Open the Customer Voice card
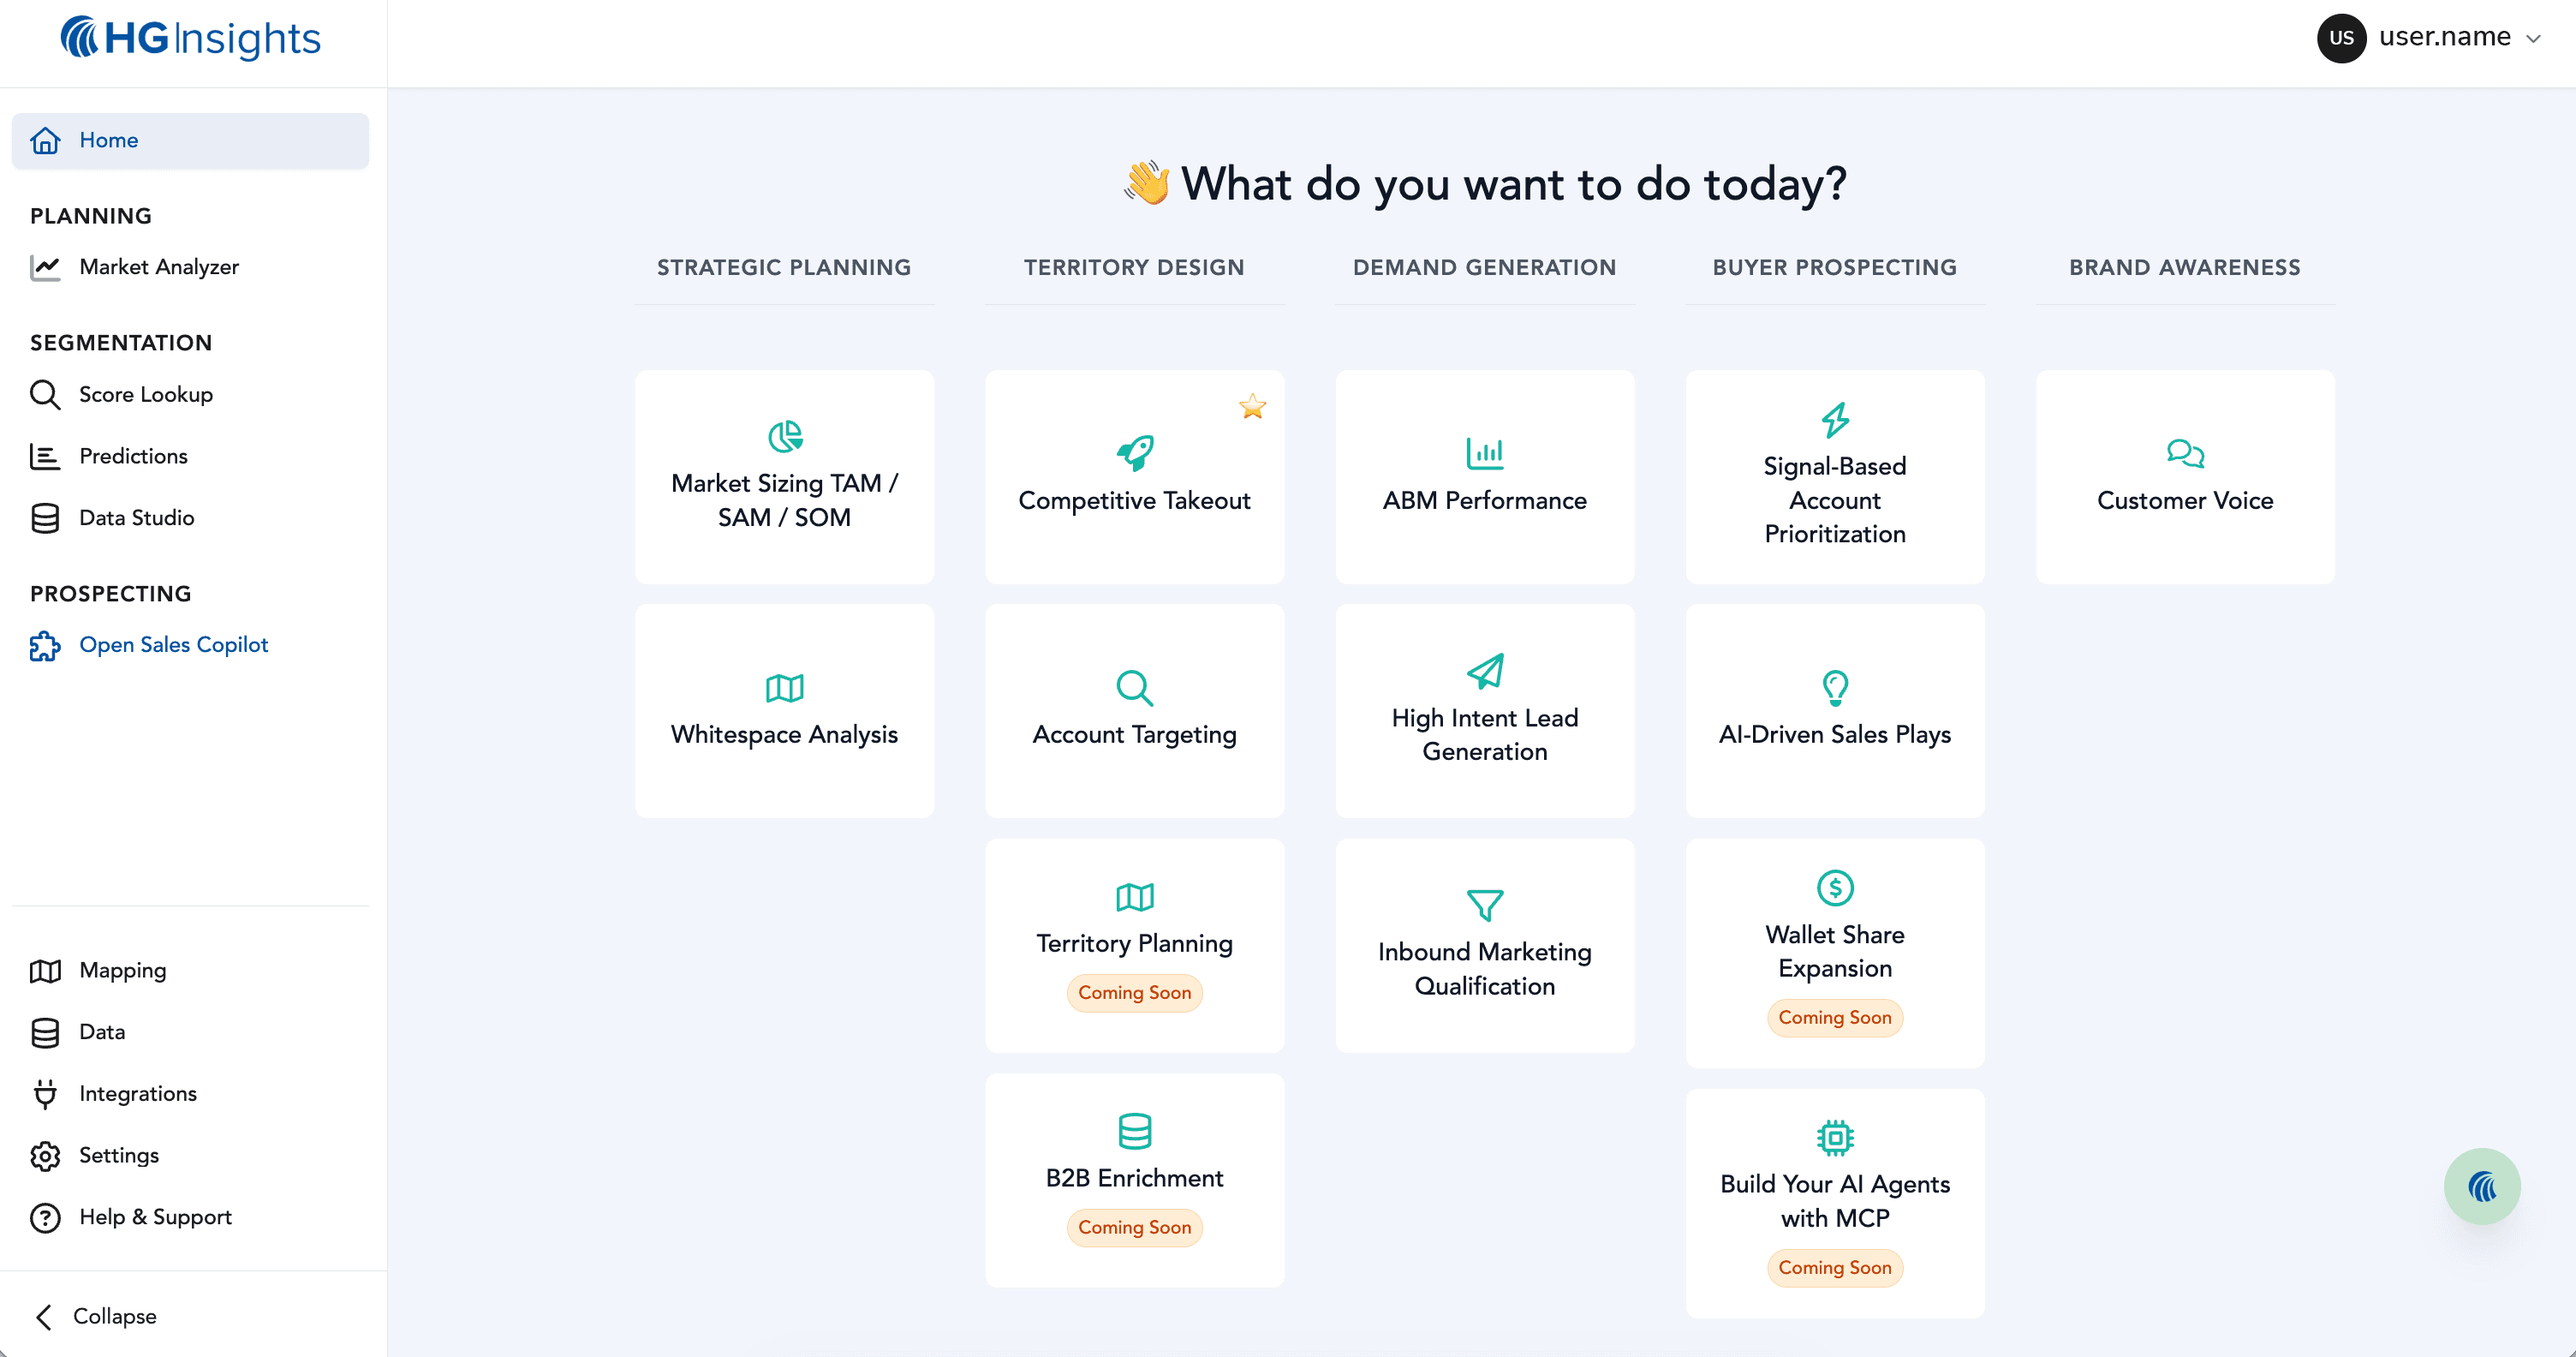Viewport: 2576px width, 1357px height. coord(2185,477)
